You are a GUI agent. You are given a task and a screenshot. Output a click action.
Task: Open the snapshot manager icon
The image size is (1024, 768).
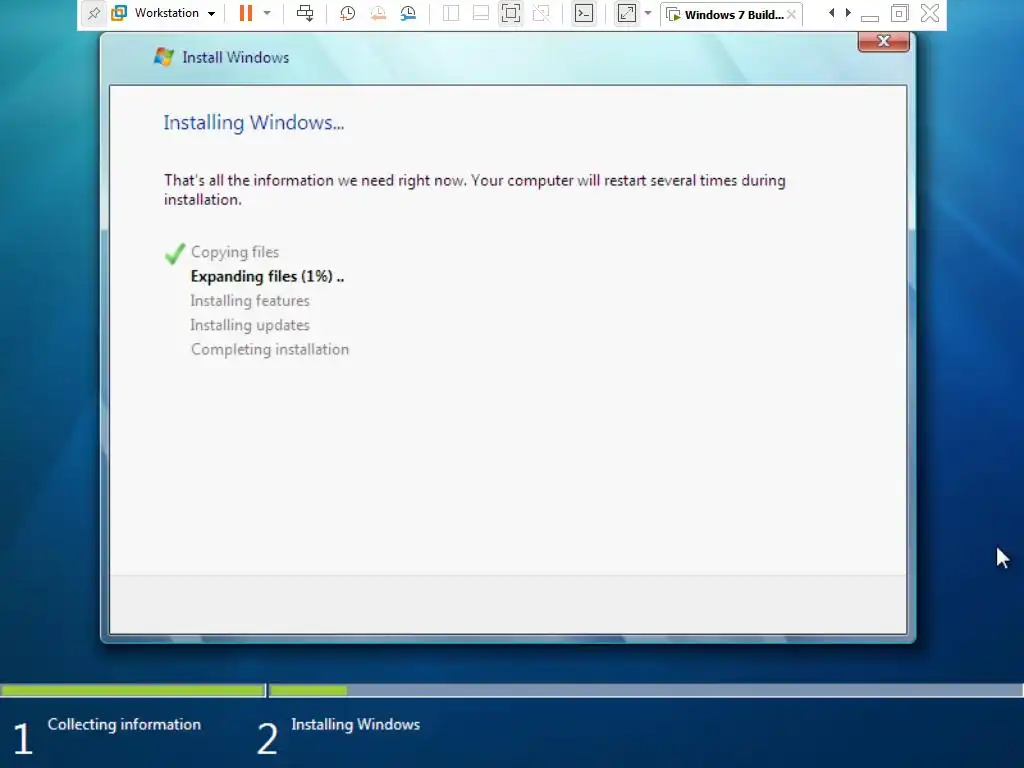(408, 13)
